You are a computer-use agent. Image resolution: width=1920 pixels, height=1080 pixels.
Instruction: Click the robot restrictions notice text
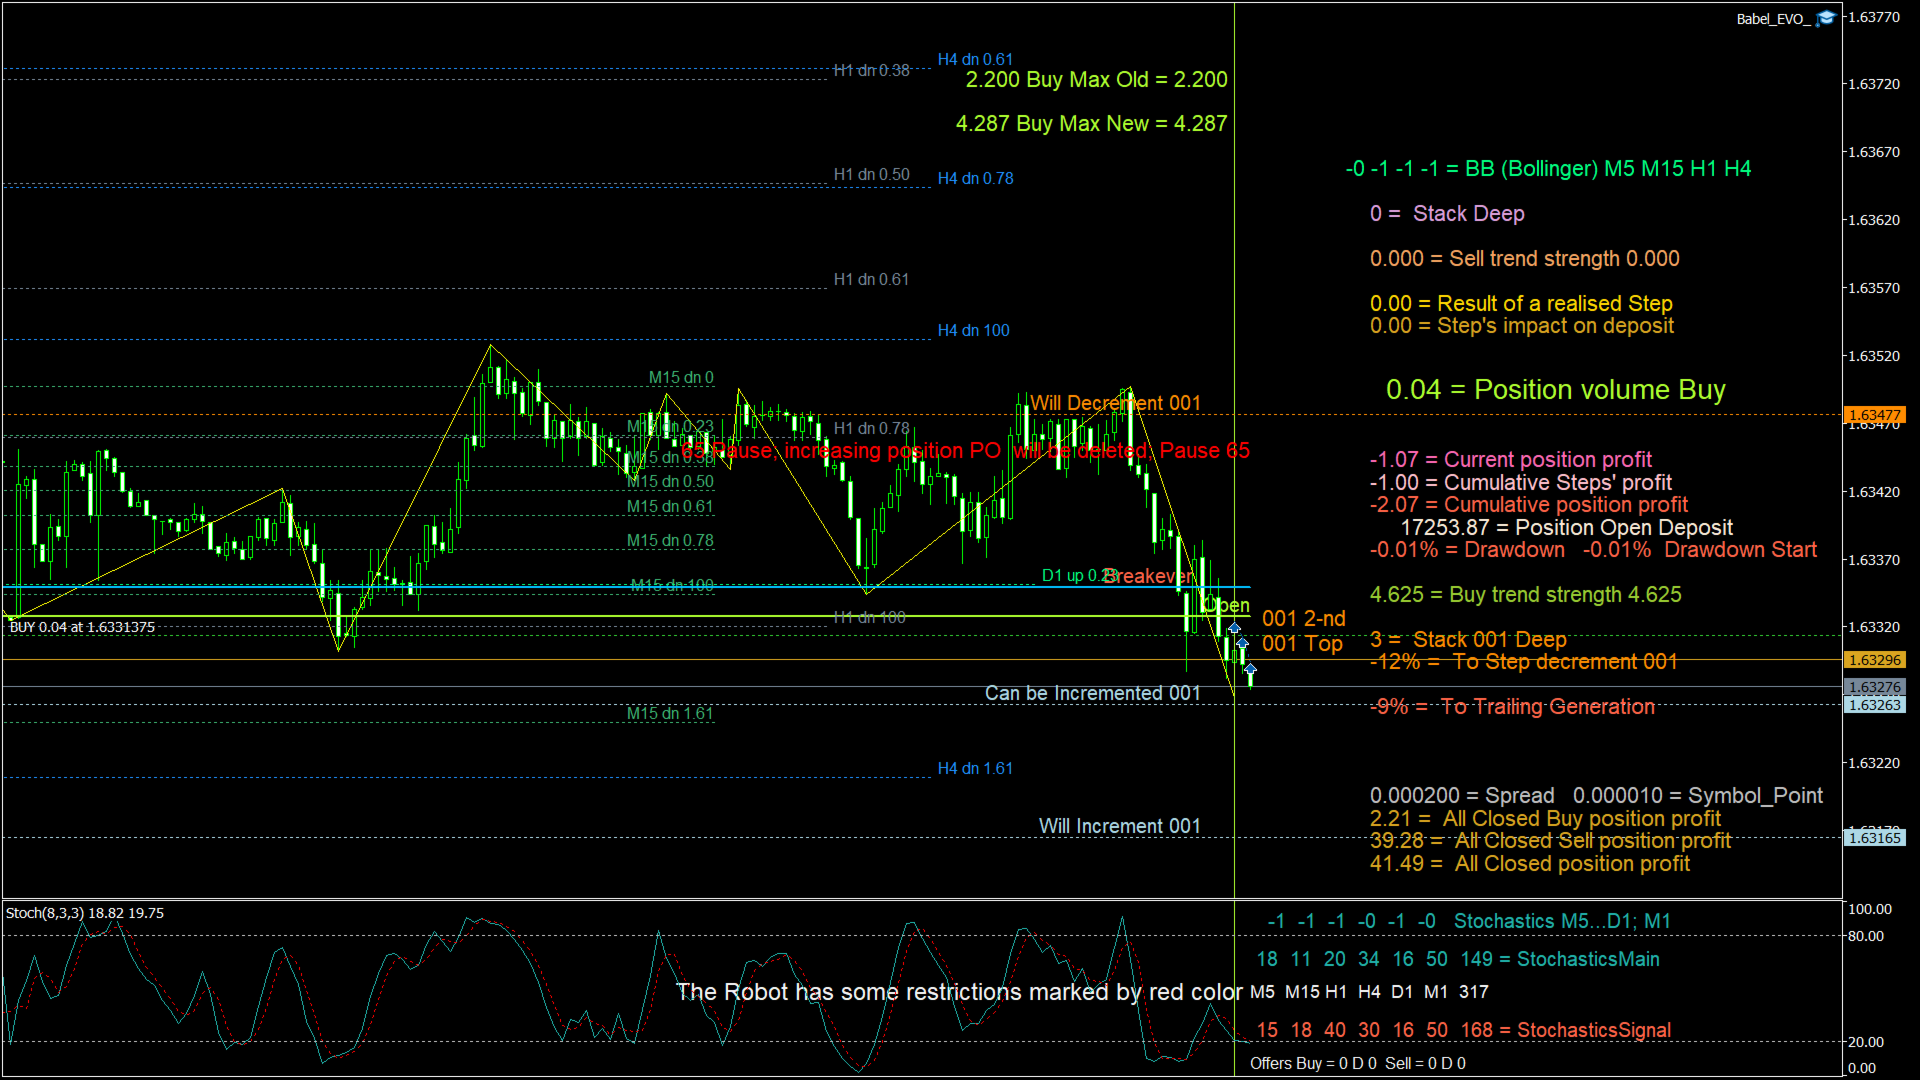pos(959,992)
